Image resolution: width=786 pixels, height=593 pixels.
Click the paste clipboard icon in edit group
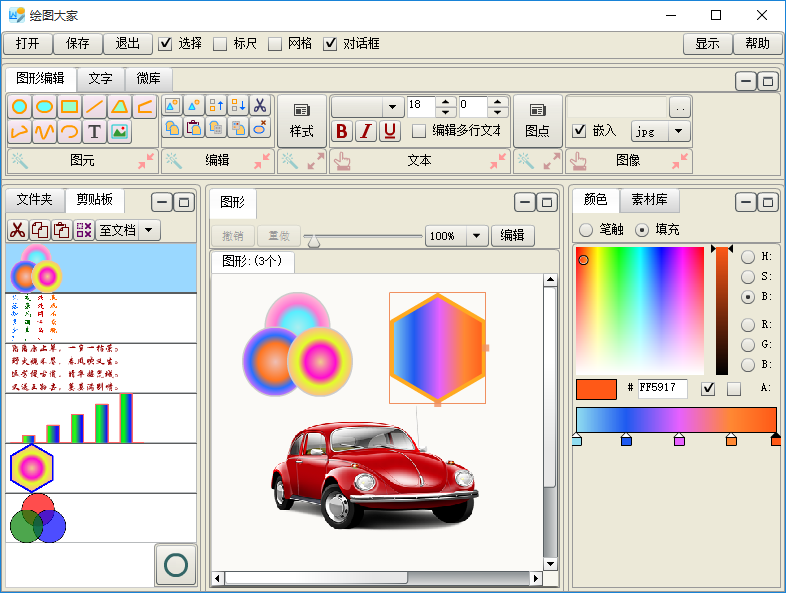pos(194,127)
